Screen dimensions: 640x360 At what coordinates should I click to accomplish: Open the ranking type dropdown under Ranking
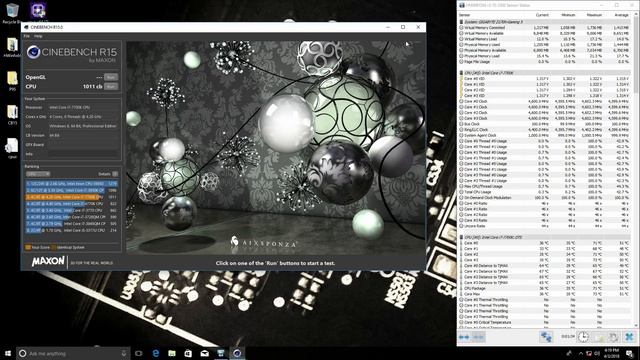[38, 174]
